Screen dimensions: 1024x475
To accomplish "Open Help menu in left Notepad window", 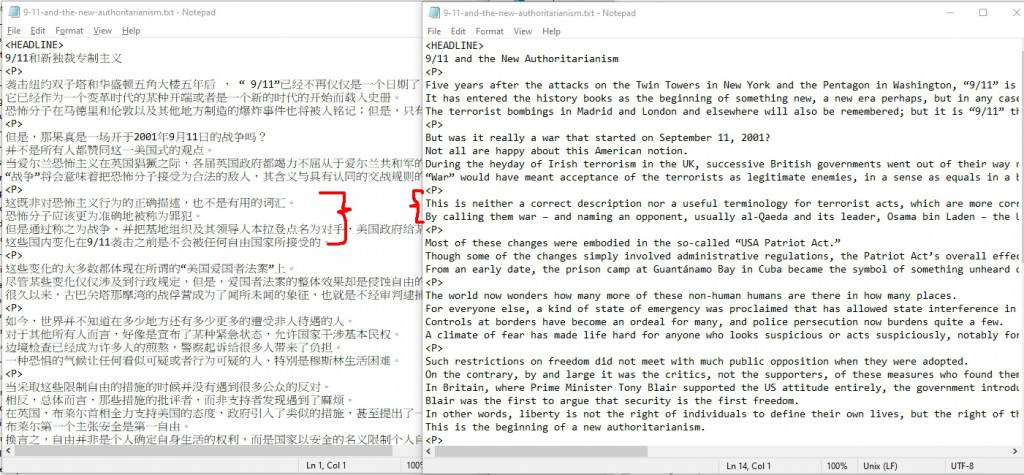I will point(131,31).
